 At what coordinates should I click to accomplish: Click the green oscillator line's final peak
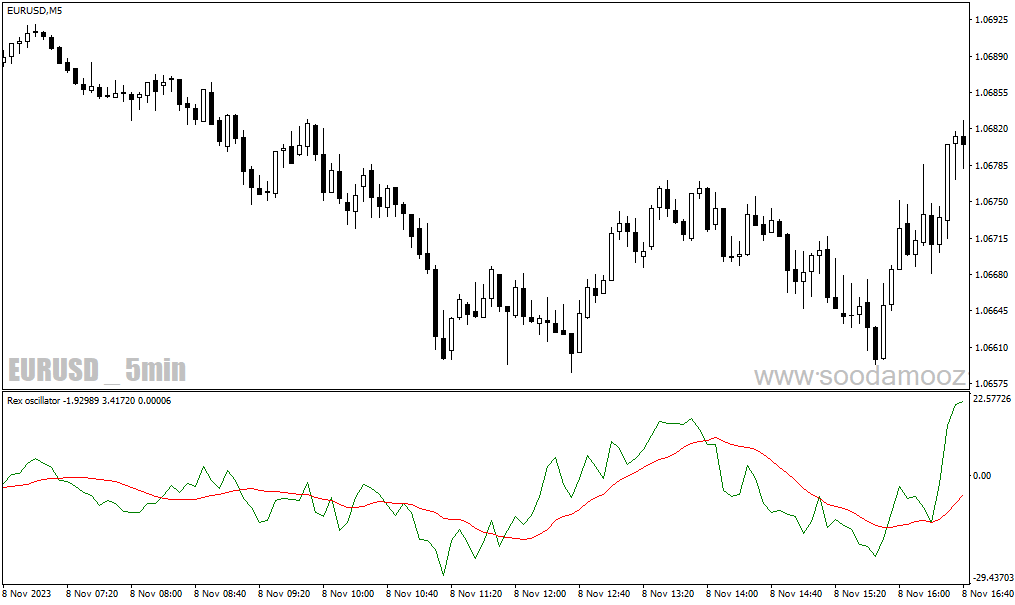pos(962,401)
